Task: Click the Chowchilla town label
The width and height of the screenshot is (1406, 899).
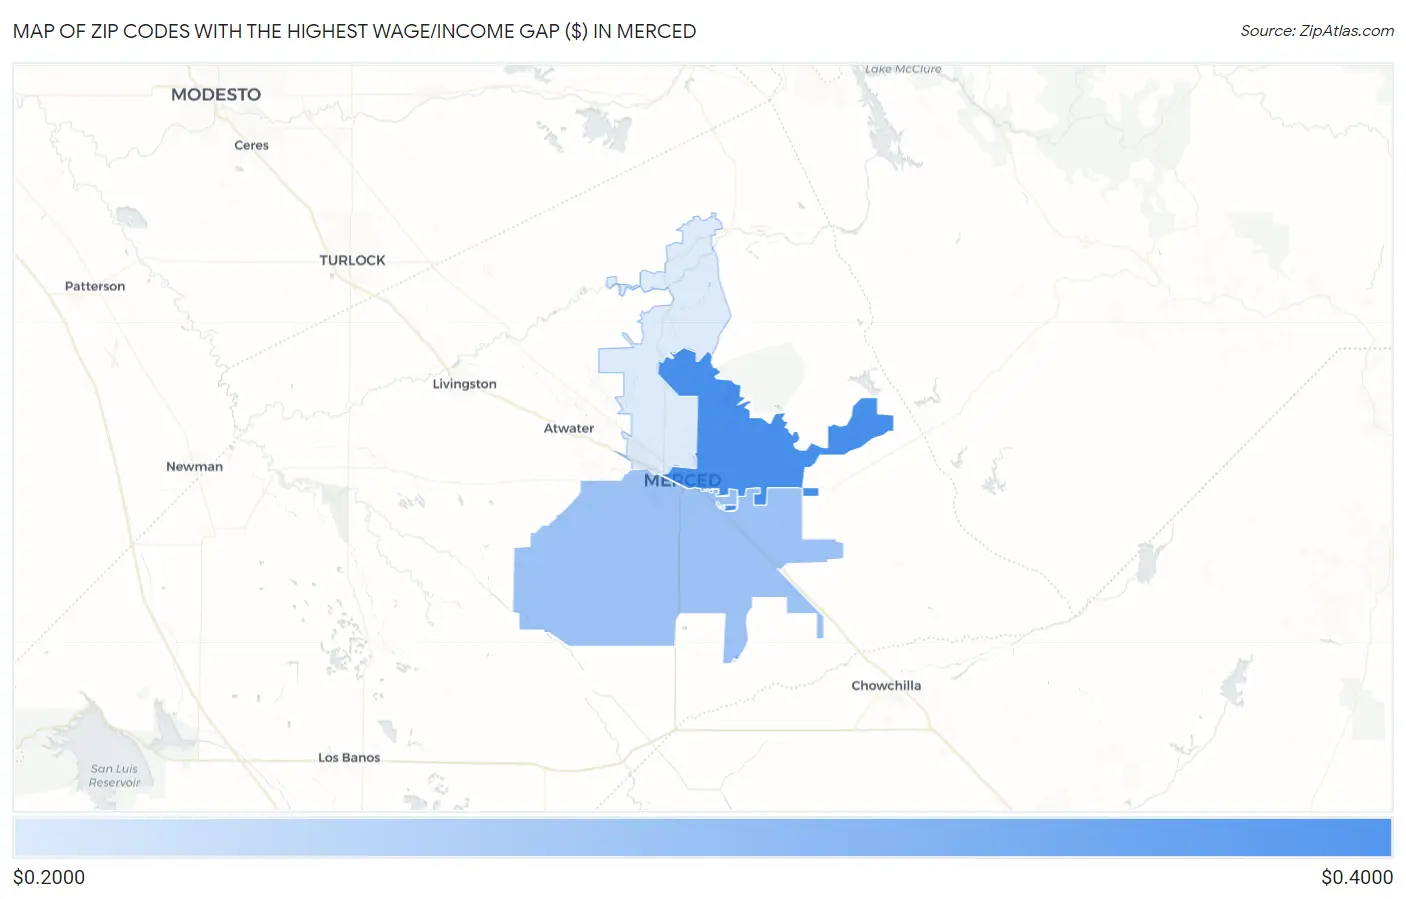Action: [x=886, y=685]
